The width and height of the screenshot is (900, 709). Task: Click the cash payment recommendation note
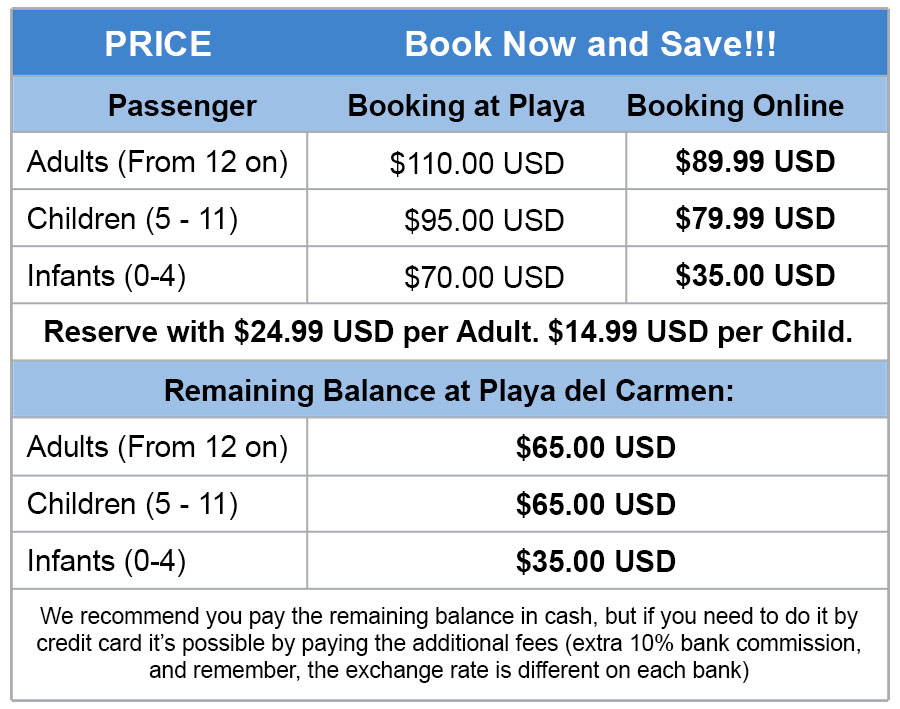point(448,643)
